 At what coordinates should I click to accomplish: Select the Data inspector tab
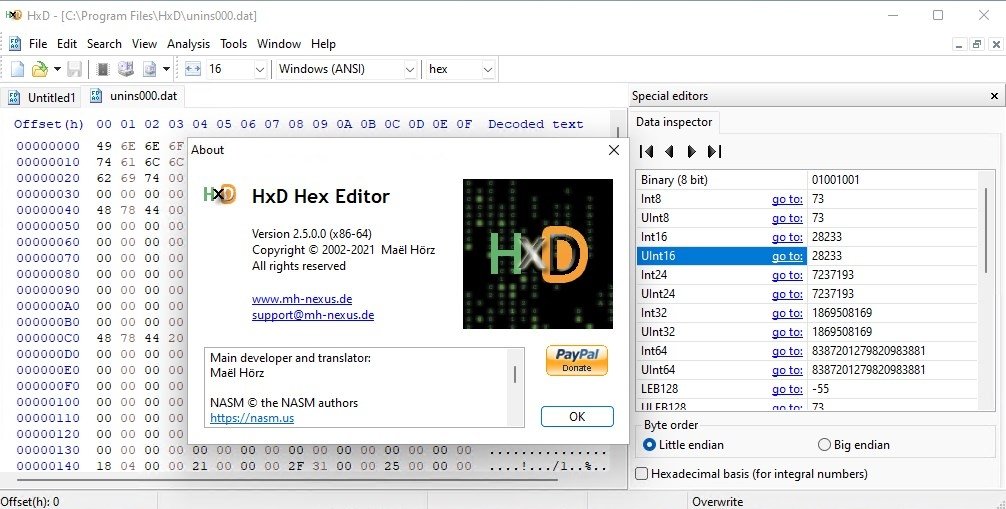pyautogui.click(x=674, y=122)
